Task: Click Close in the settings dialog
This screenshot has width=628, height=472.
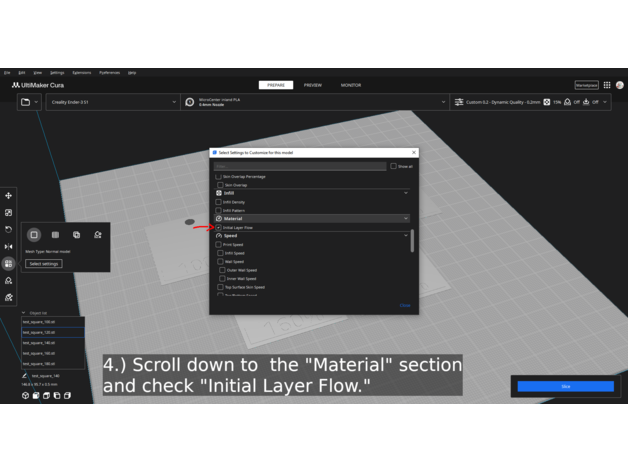Action: point(405,305)
